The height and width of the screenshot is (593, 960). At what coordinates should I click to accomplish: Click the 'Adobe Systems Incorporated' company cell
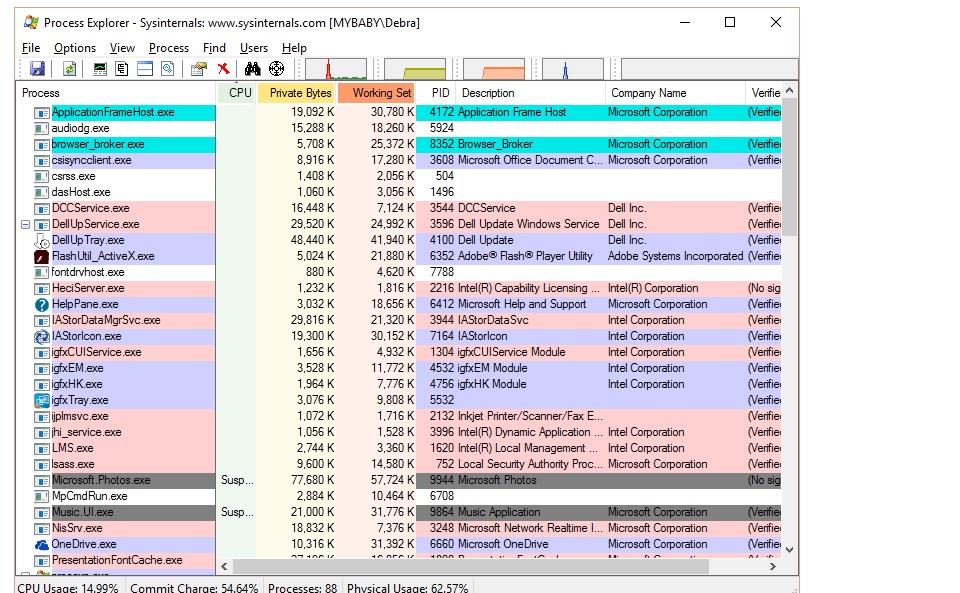click(675, 256)
